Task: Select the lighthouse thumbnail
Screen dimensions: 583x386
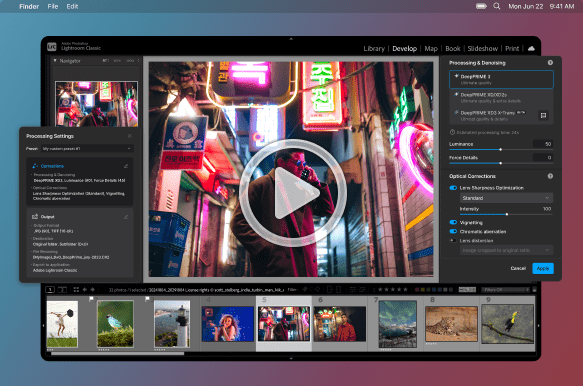Action: (172, 324)
